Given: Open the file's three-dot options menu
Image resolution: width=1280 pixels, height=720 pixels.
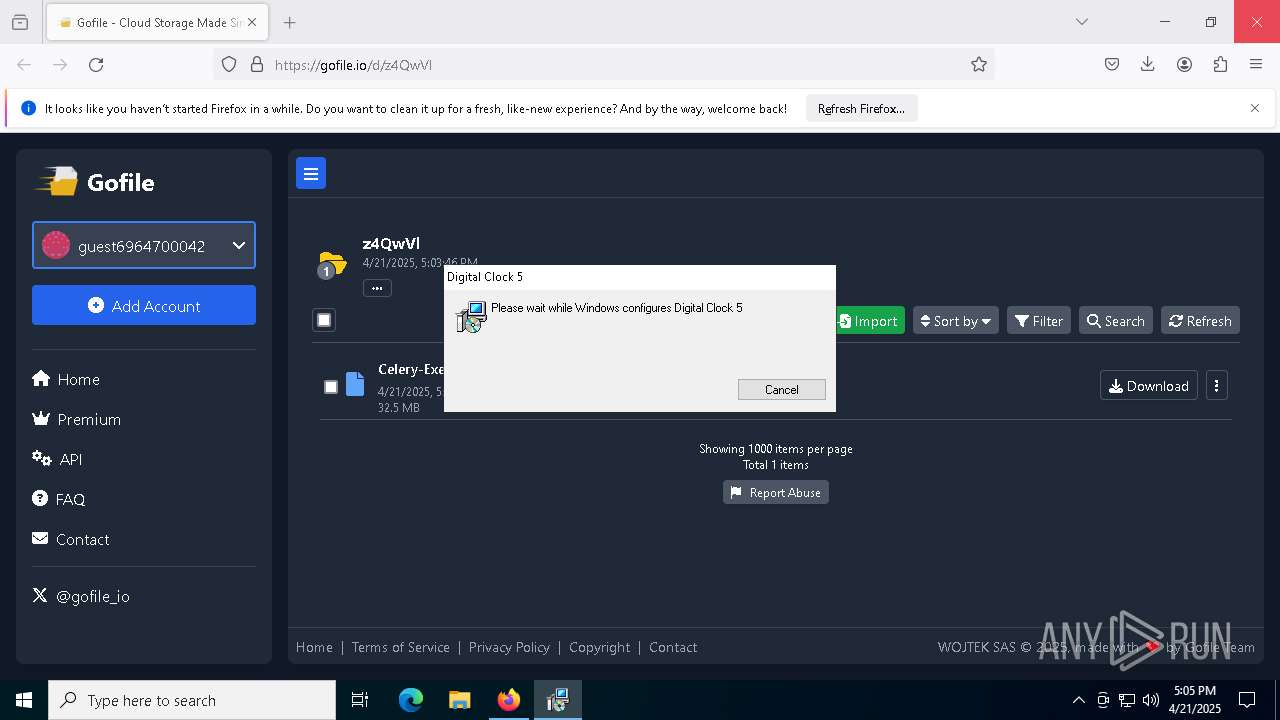Looking at the screenshot, I should [1217, 386].
